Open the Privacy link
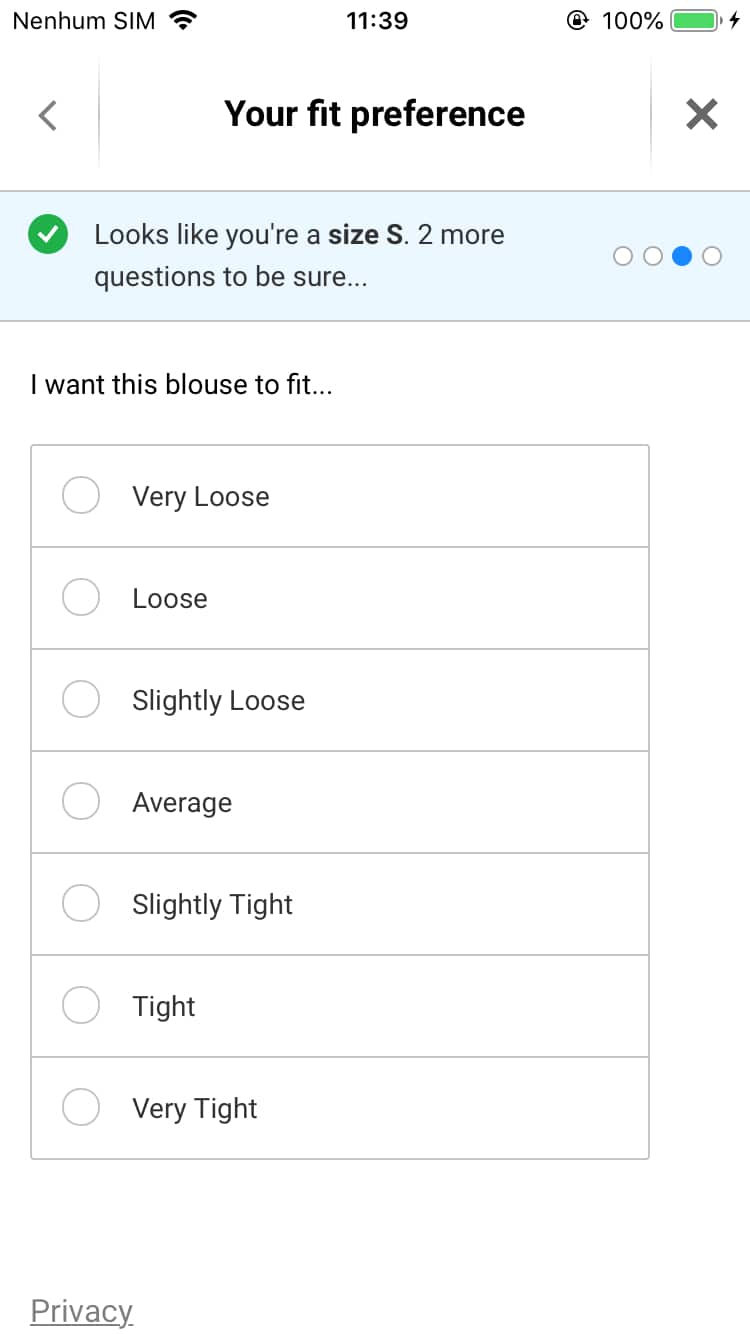Image resolution: width=750 pixels, height=1334 pixels. point(81,1311)
